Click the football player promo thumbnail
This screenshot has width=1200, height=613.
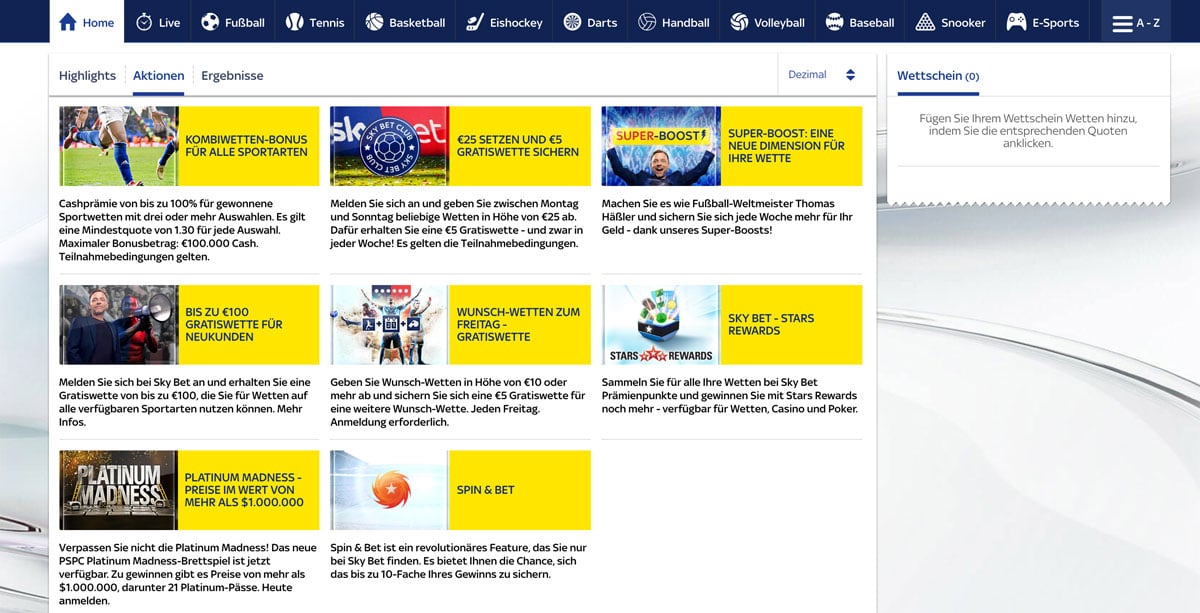click(x=119, y=146)
